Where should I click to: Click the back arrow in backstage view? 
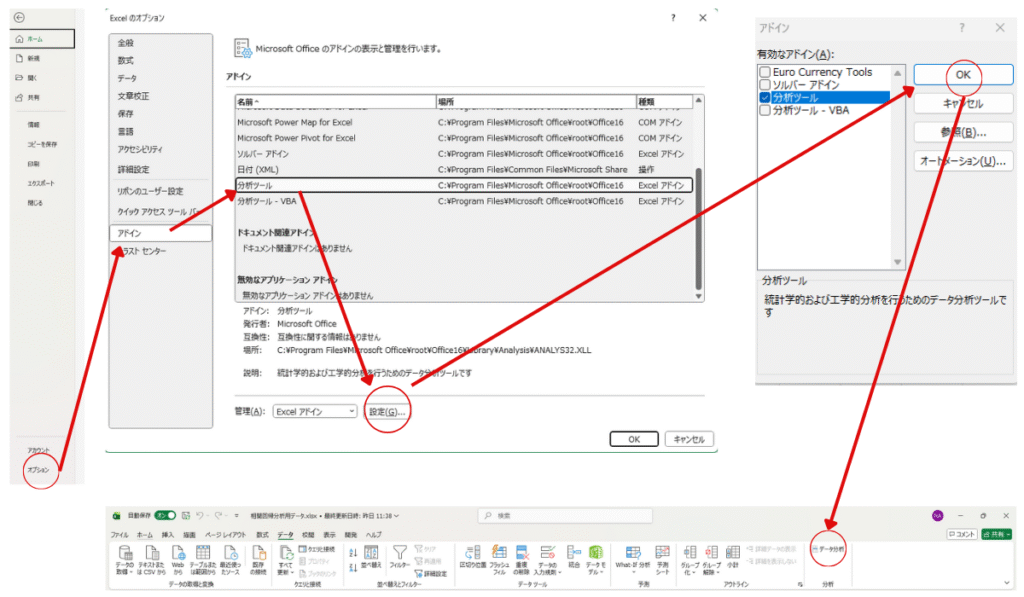click(x=20, y=19)
